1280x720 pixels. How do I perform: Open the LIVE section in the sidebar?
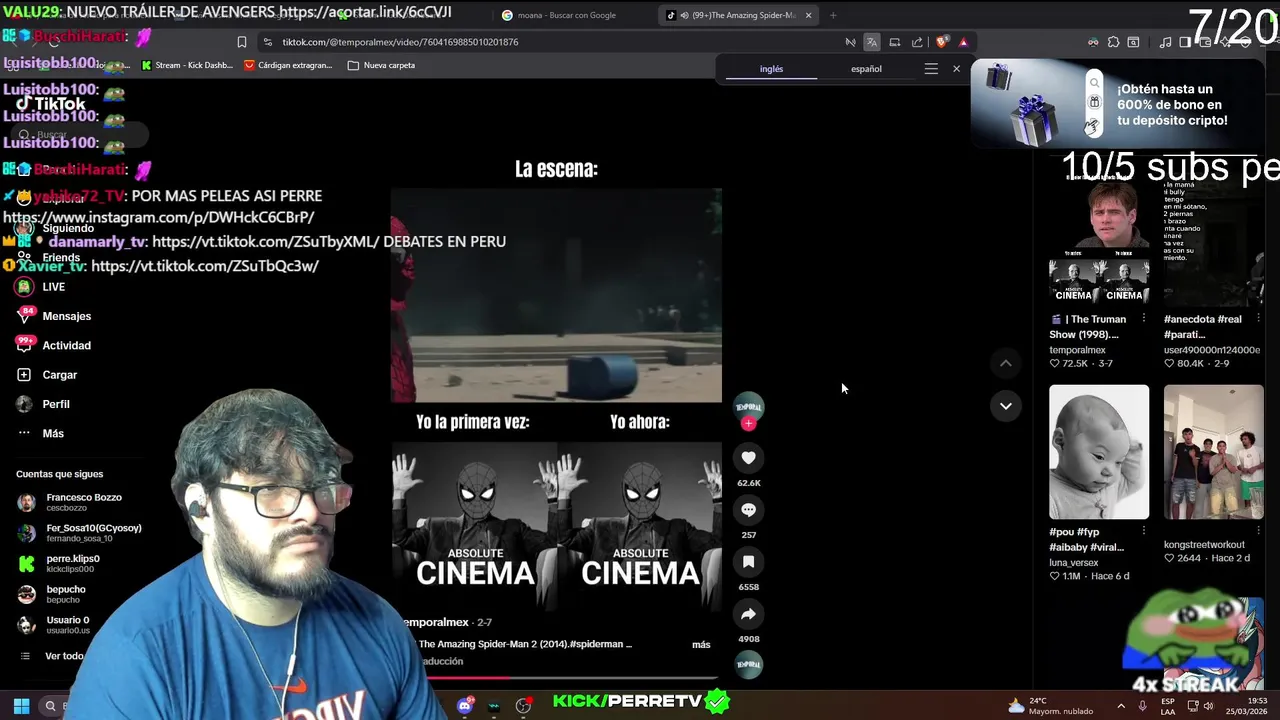click(42, 287)
